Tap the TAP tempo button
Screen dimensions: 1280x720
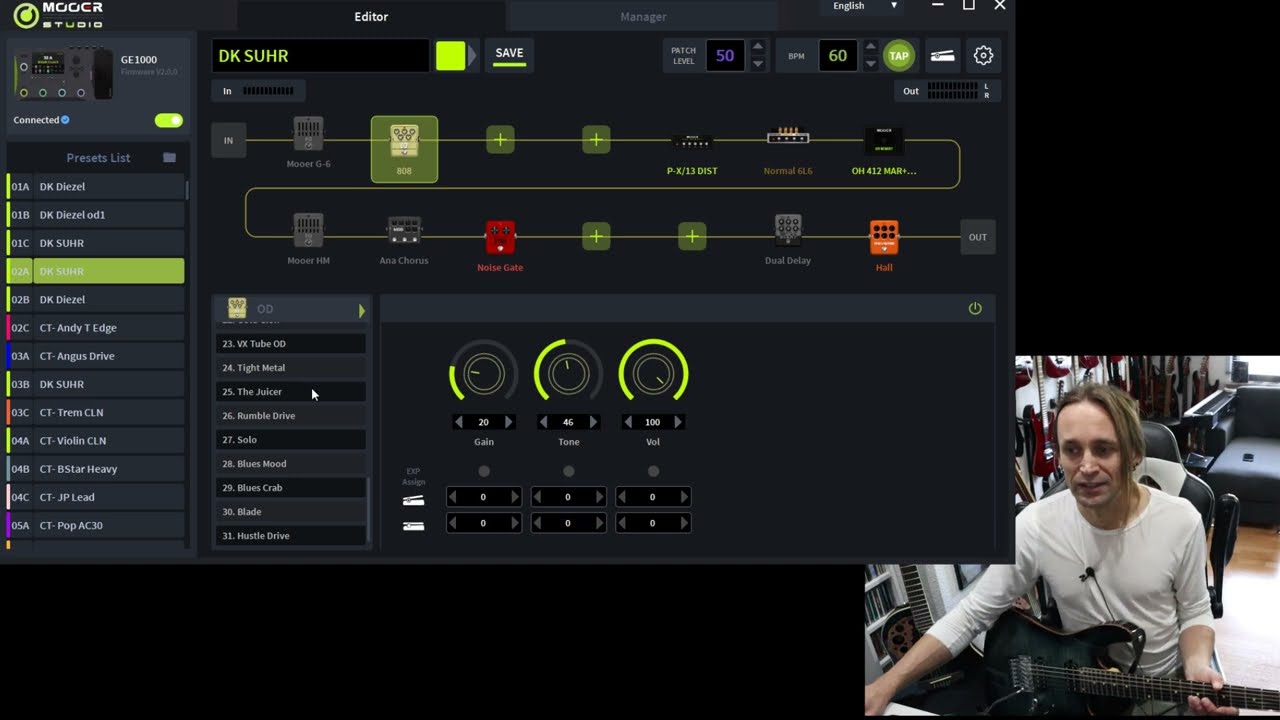coord(899,56)
